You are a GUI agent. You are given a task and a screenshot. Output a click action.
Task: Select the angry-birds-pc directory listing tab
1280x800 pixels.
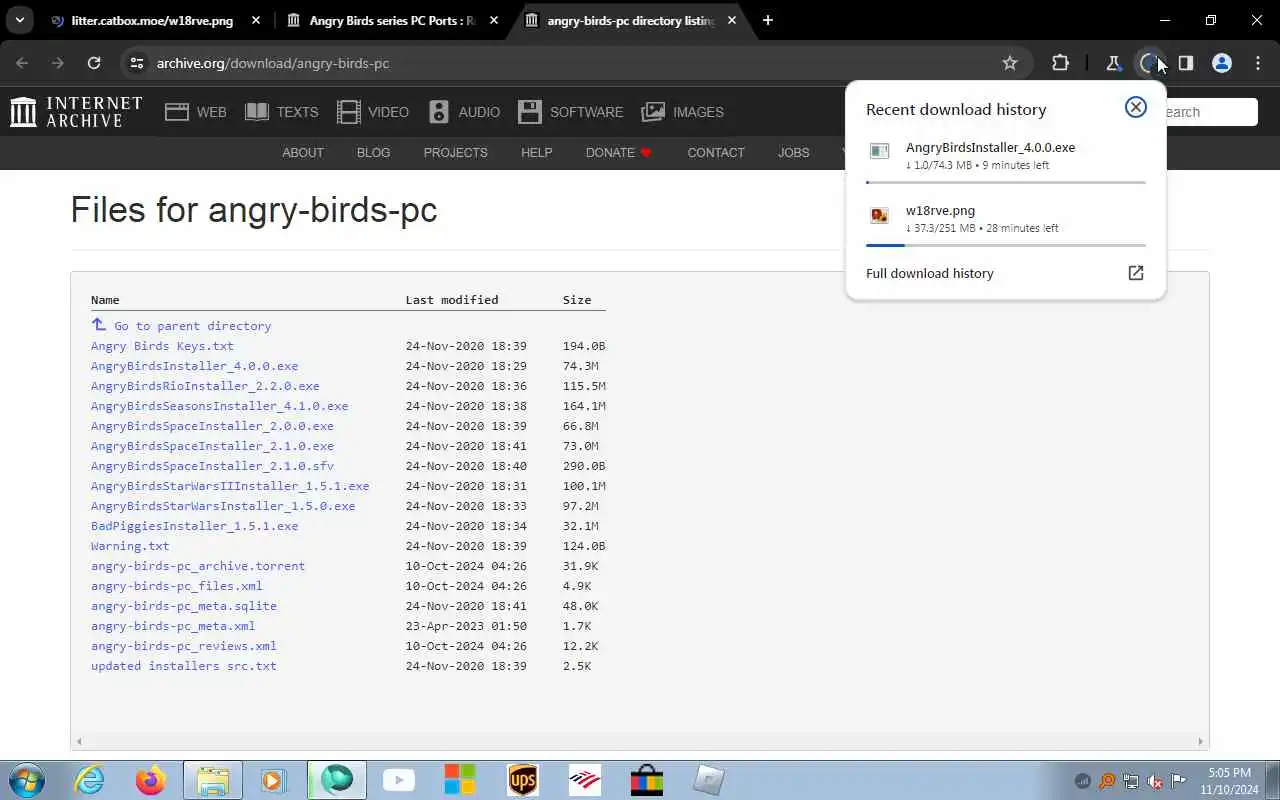coord(629,20)
